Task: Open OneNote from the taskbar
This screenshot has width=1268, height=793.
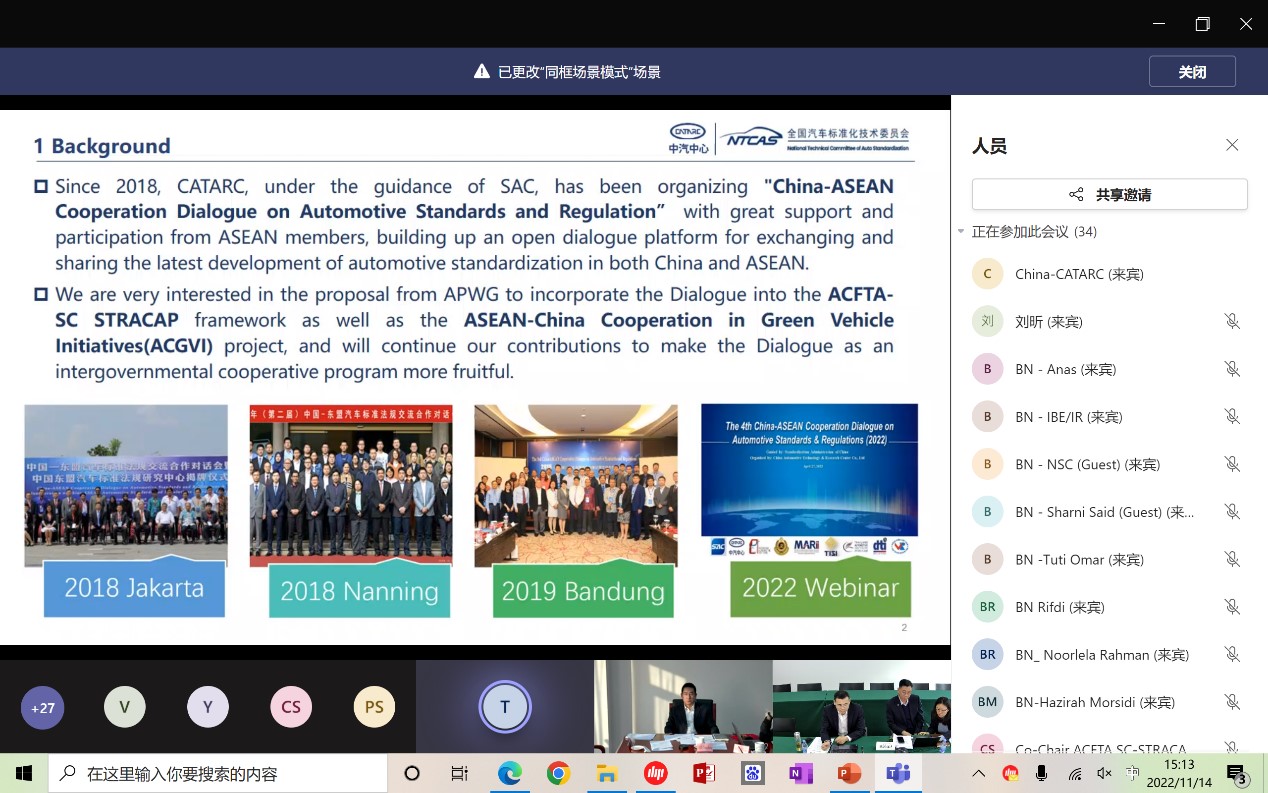Action: [801, 773]
